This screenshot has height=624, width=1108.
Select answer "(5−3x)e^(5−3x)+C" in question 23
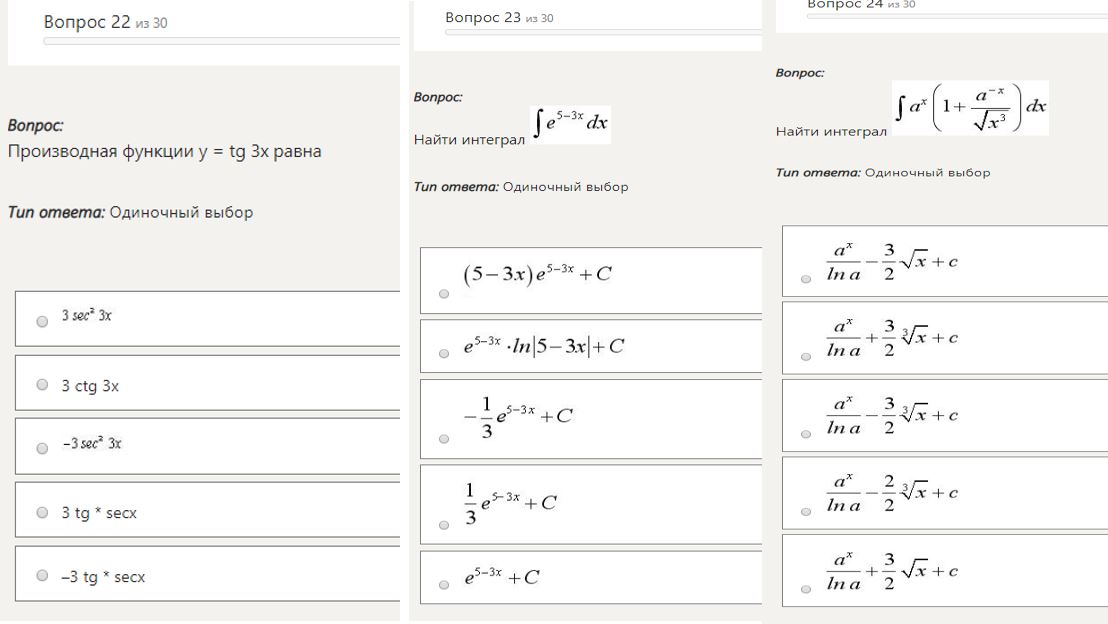pos(443,293)
